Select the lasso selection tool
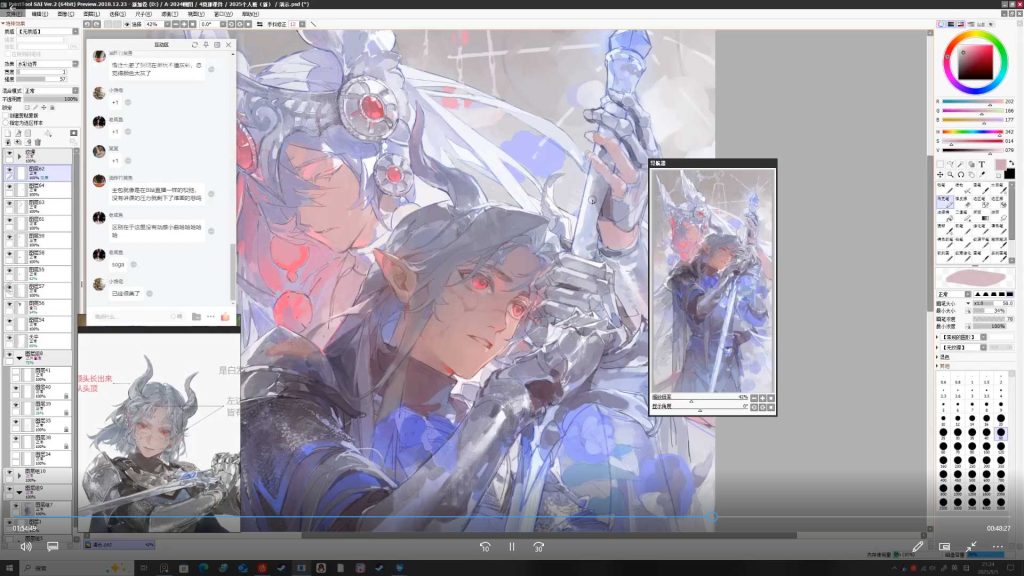The width and height of the screenshot is (1024, 576). tap(952, 164)
